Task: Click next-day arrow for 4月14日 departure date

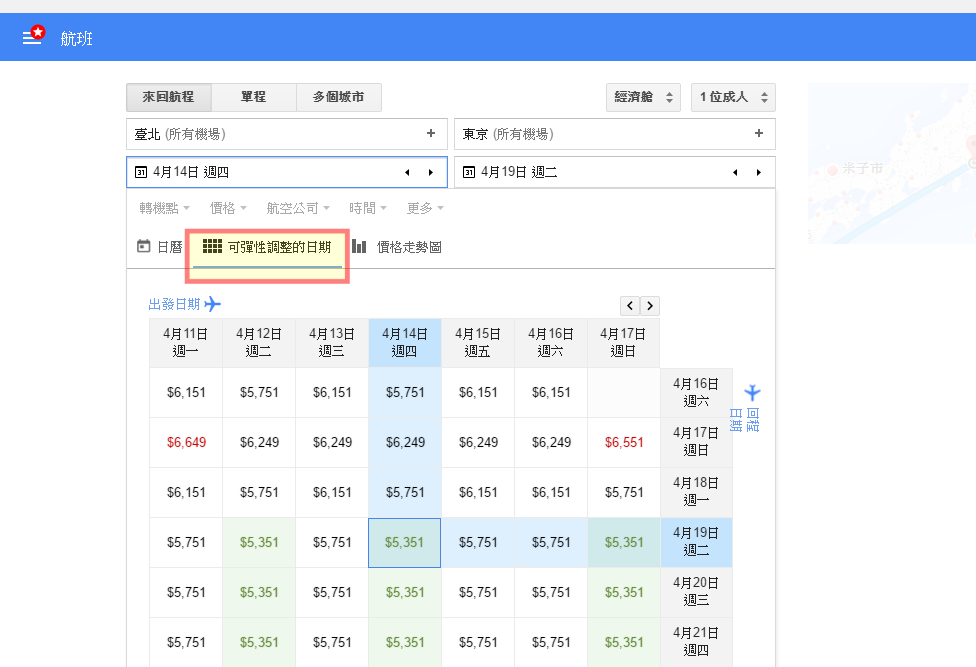Action: 431,172
